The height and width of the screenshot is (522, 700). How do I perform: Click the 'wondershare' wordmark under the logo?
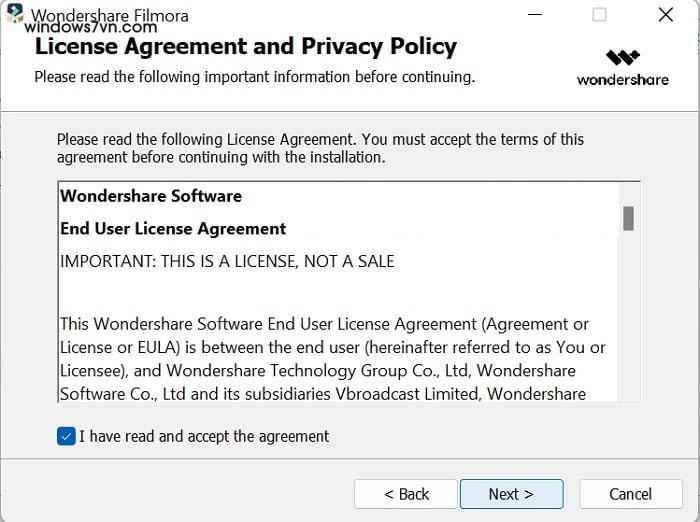[x=623, y=80]
